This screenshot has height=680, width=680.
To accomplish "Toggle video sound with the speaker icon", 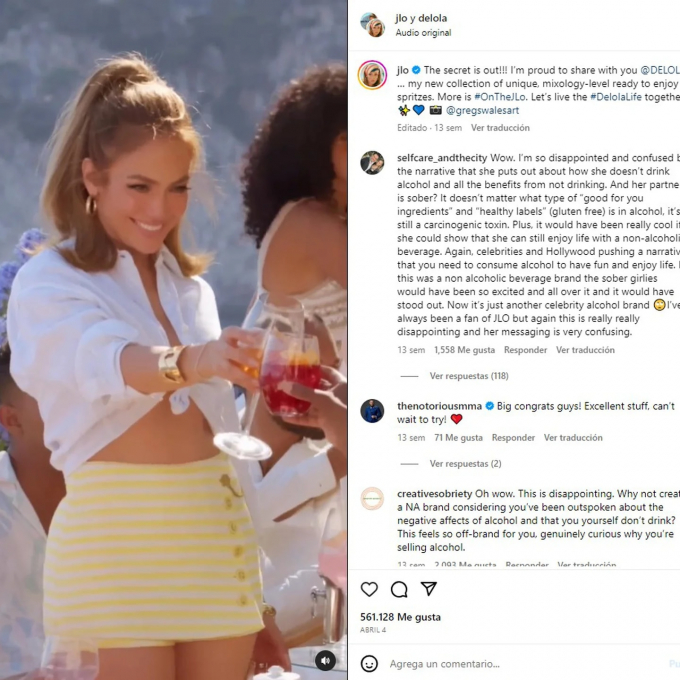I will click(325, 660).
